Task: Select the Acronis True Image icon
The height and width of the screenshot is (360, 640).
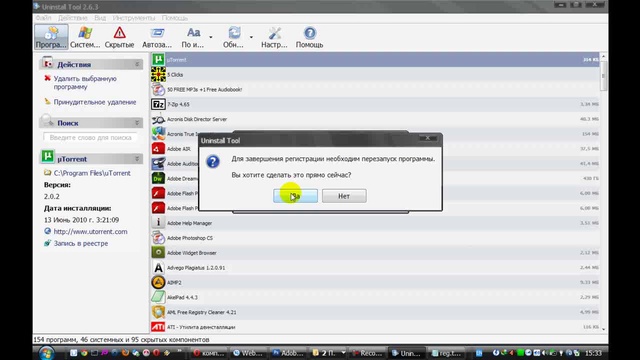Action: point(158,134)
